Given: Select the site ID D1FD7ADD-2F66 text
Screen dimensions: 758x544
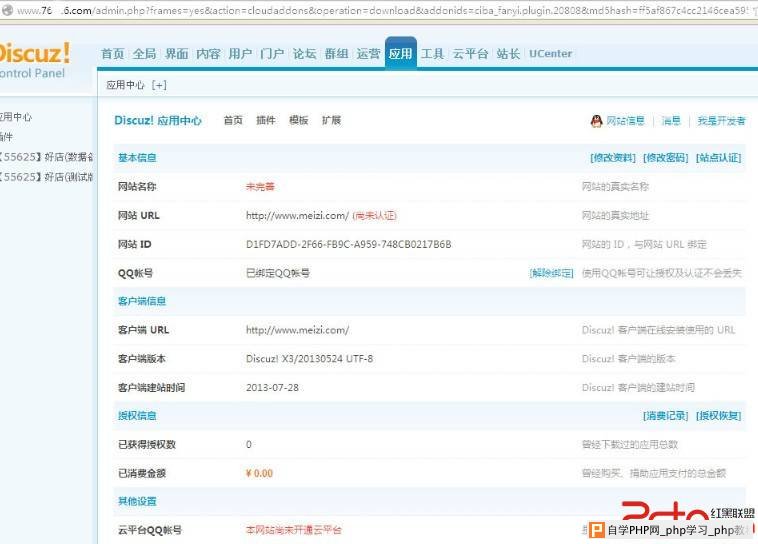Looking at the screenshot, I should [x=349, y=244].
